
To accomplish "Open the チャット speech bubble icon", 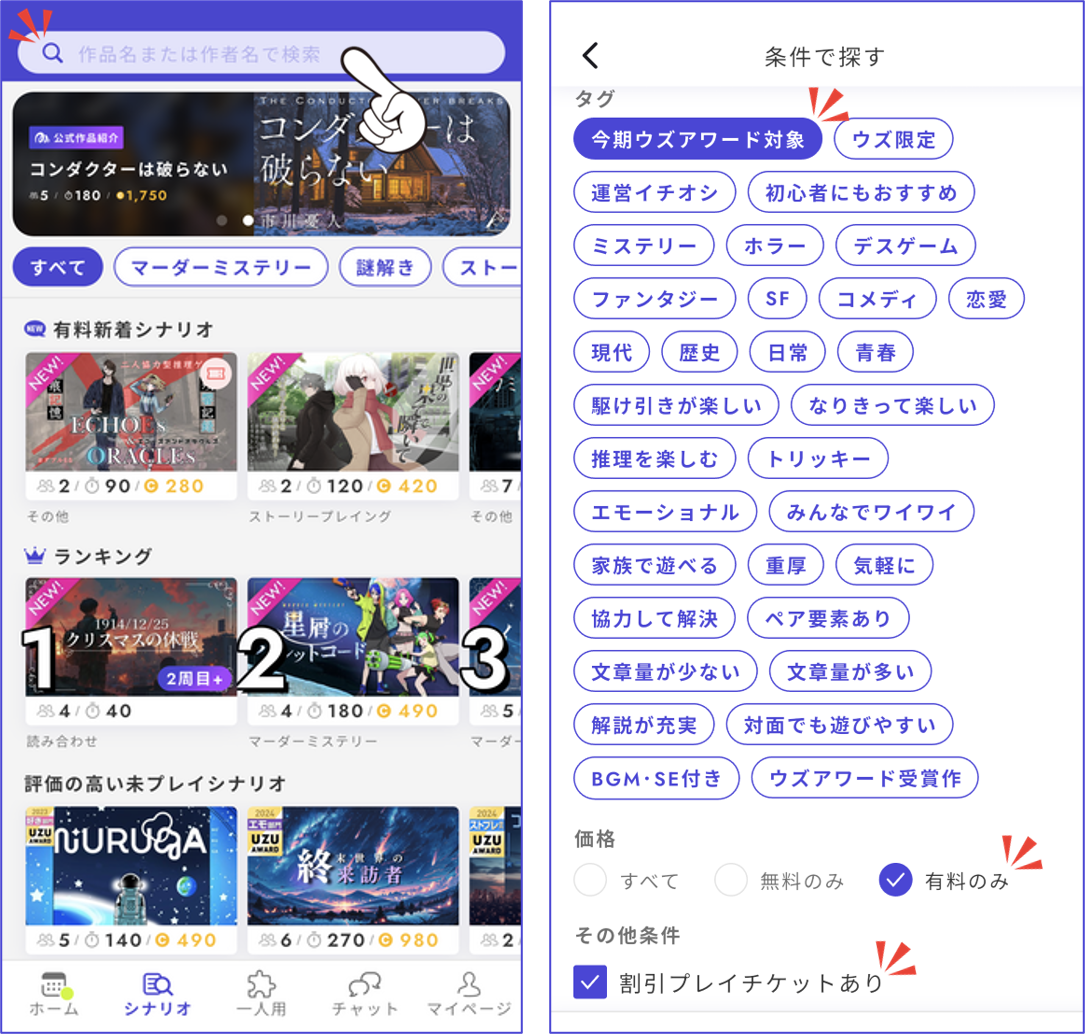I will [x=364, y=985].
